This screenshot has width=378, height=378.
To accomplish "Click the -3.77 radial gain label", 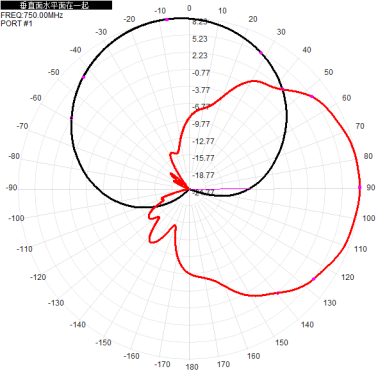I will (x=201, y=90).
